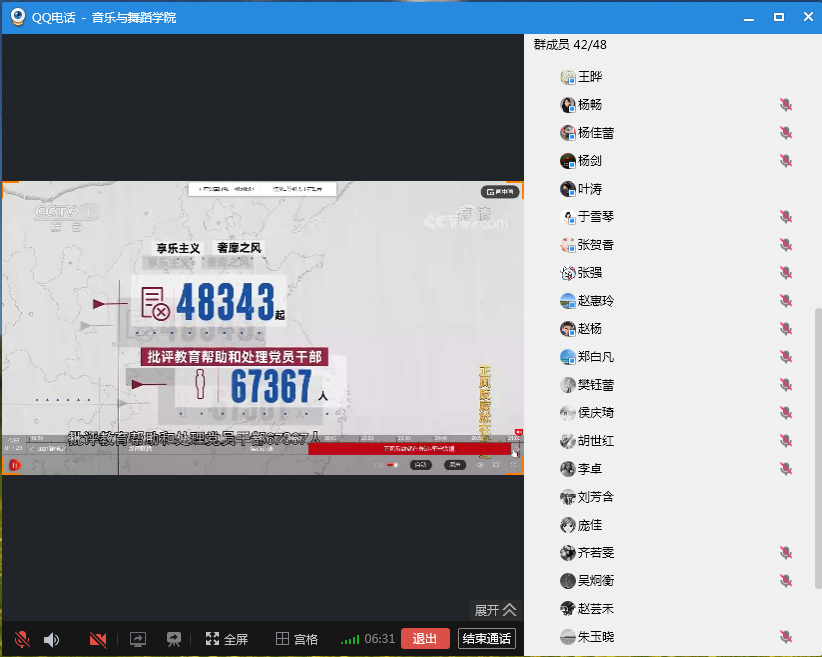Viewport: 822px width, 657px height.
Task: Click the screen share icon
Action: 138,639
